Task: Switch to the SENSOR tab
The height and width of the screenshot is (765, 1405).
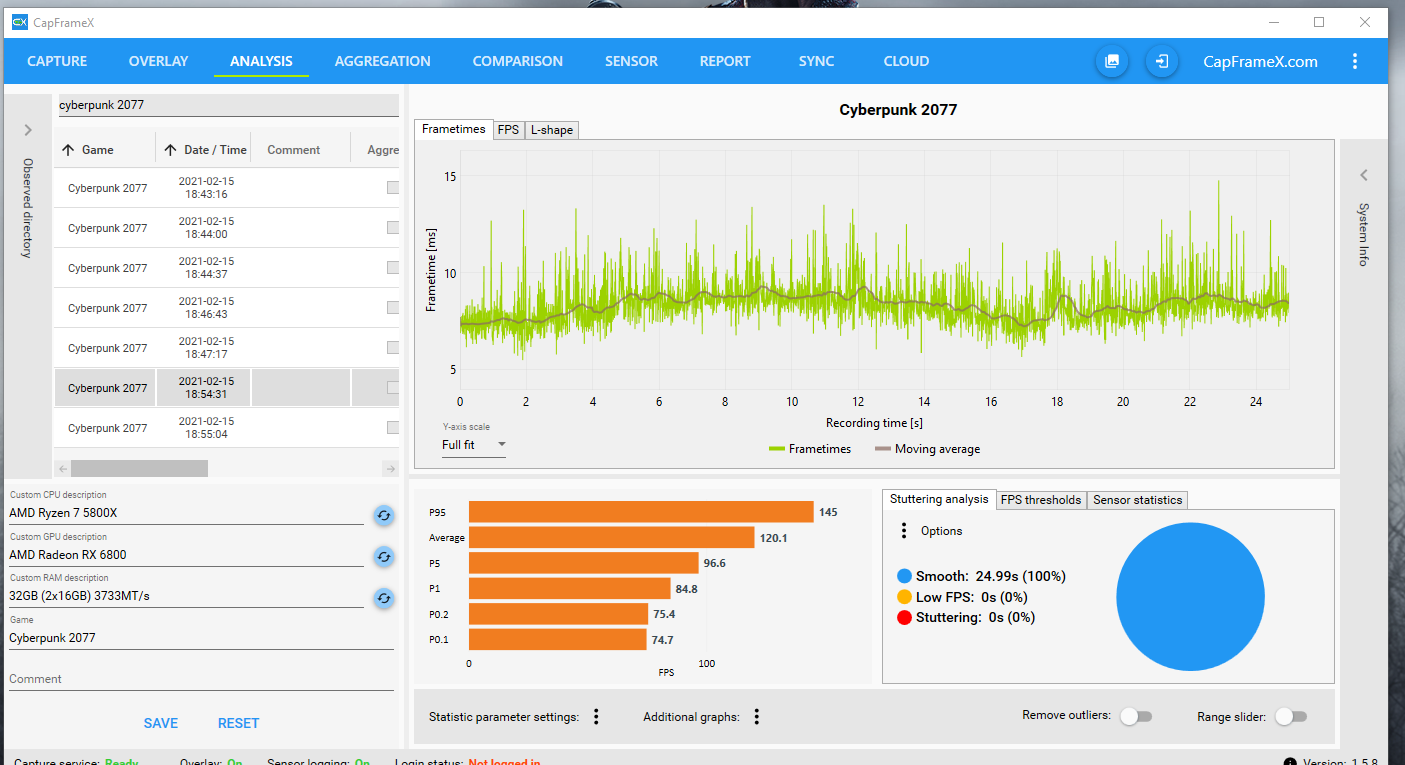Action: [631, 61]
